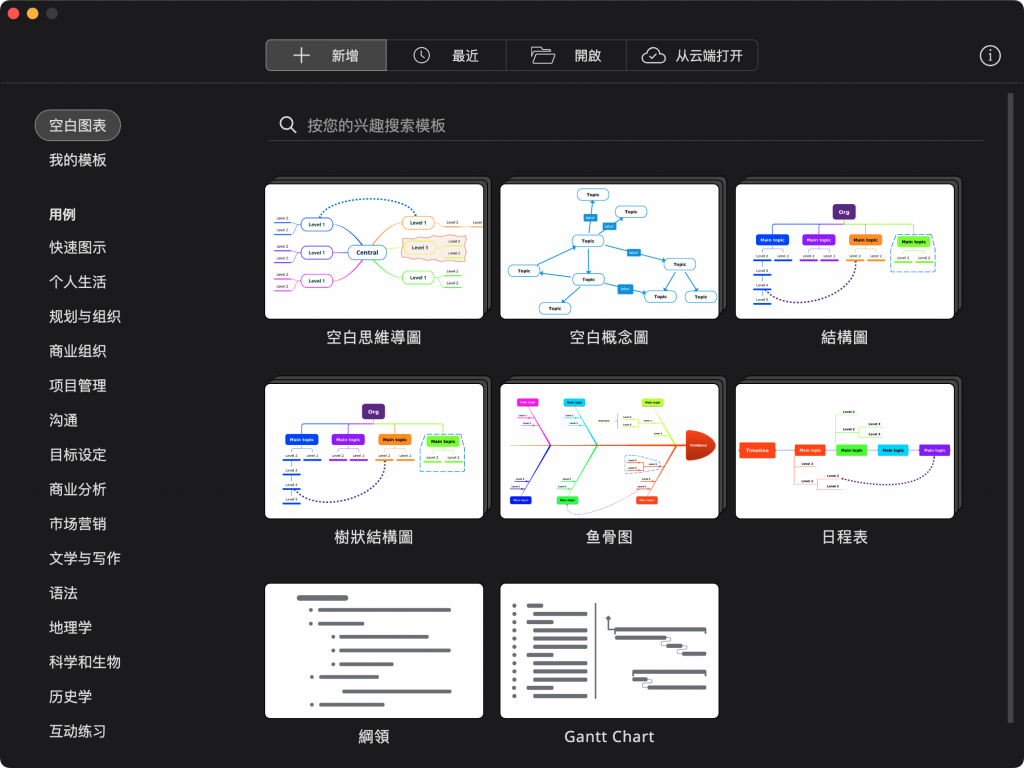Screen dimensions: 1024x768
Task: Open app information via the ⓘ icon
Action: click(990, 56)
